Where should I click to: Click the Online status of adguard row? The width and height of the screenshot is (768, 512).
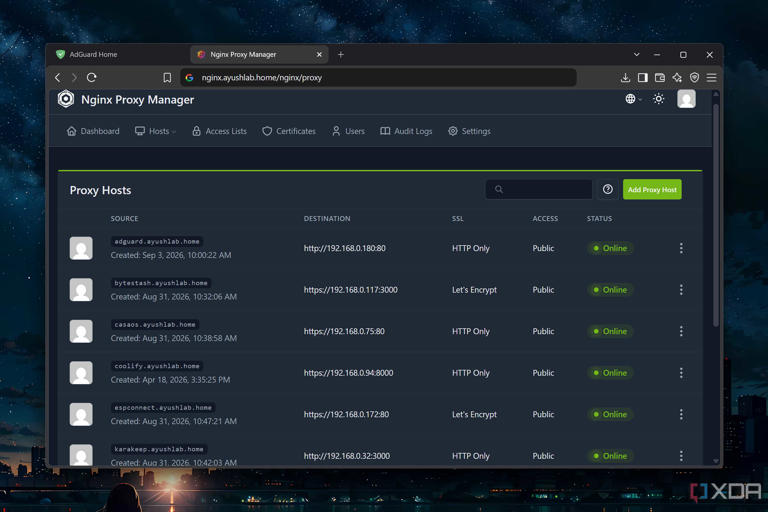coord(610,248)
